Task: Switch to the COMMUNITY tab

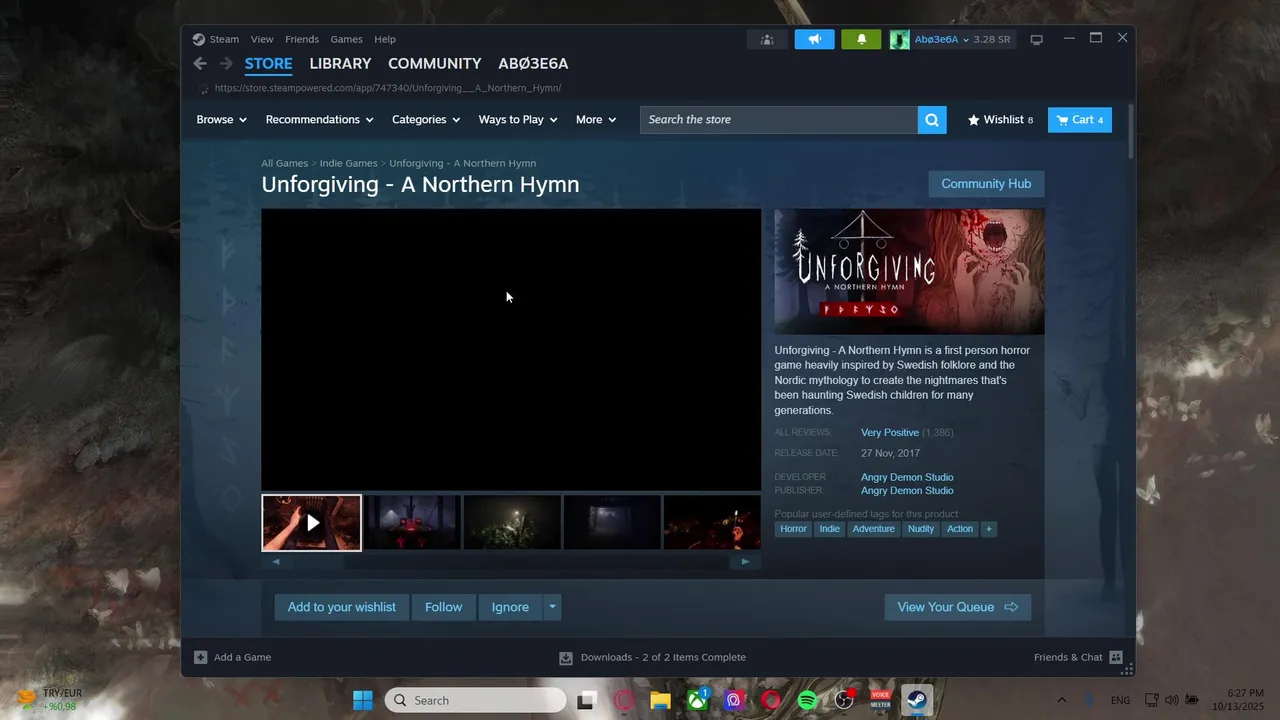Action: [434, 63]
